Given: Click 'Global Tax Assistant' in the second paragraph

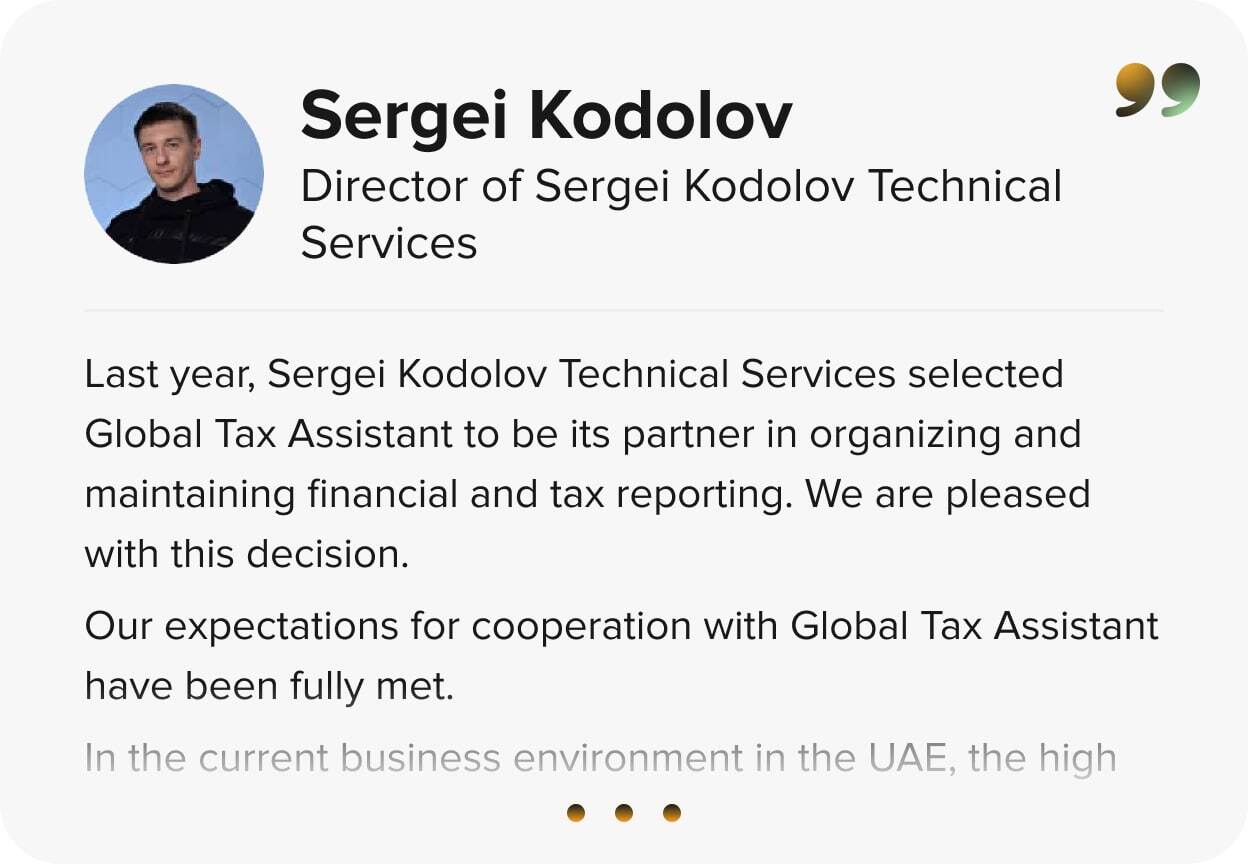Looking at the screenshot, I should click(974, 627).
